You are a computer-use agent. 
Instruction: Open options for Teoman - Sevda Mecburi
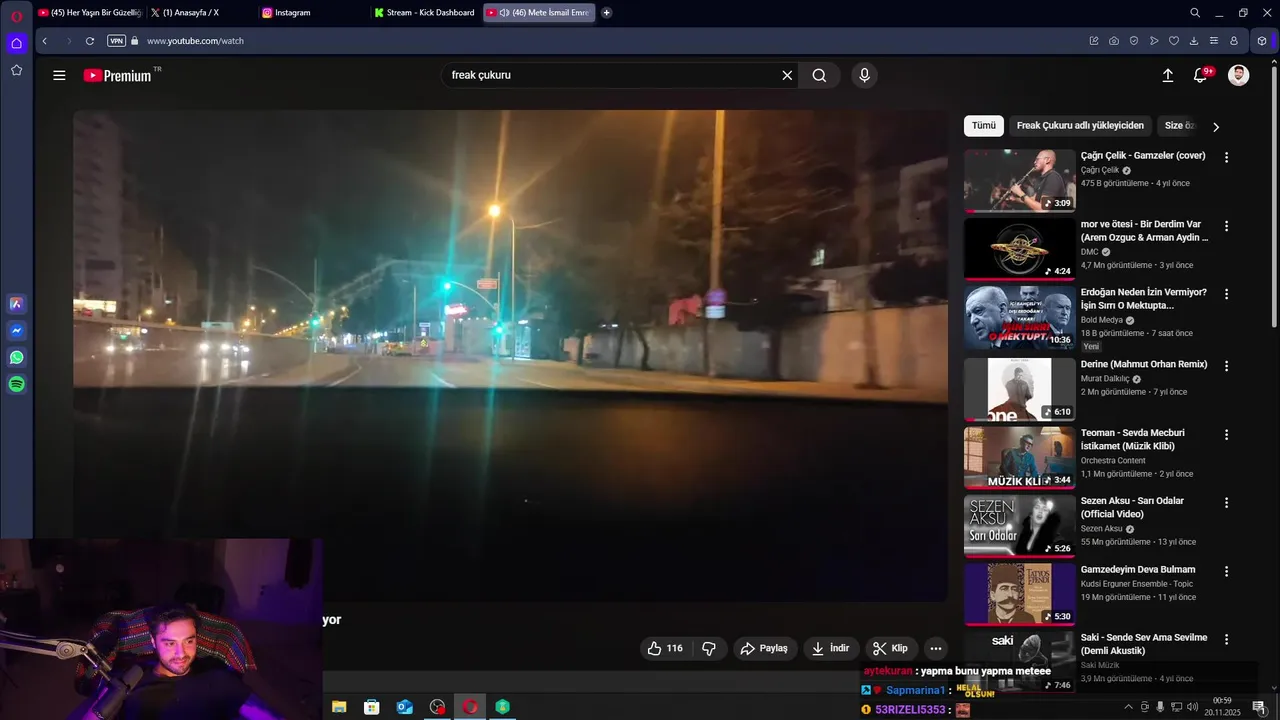click(x=1226, y=435)
